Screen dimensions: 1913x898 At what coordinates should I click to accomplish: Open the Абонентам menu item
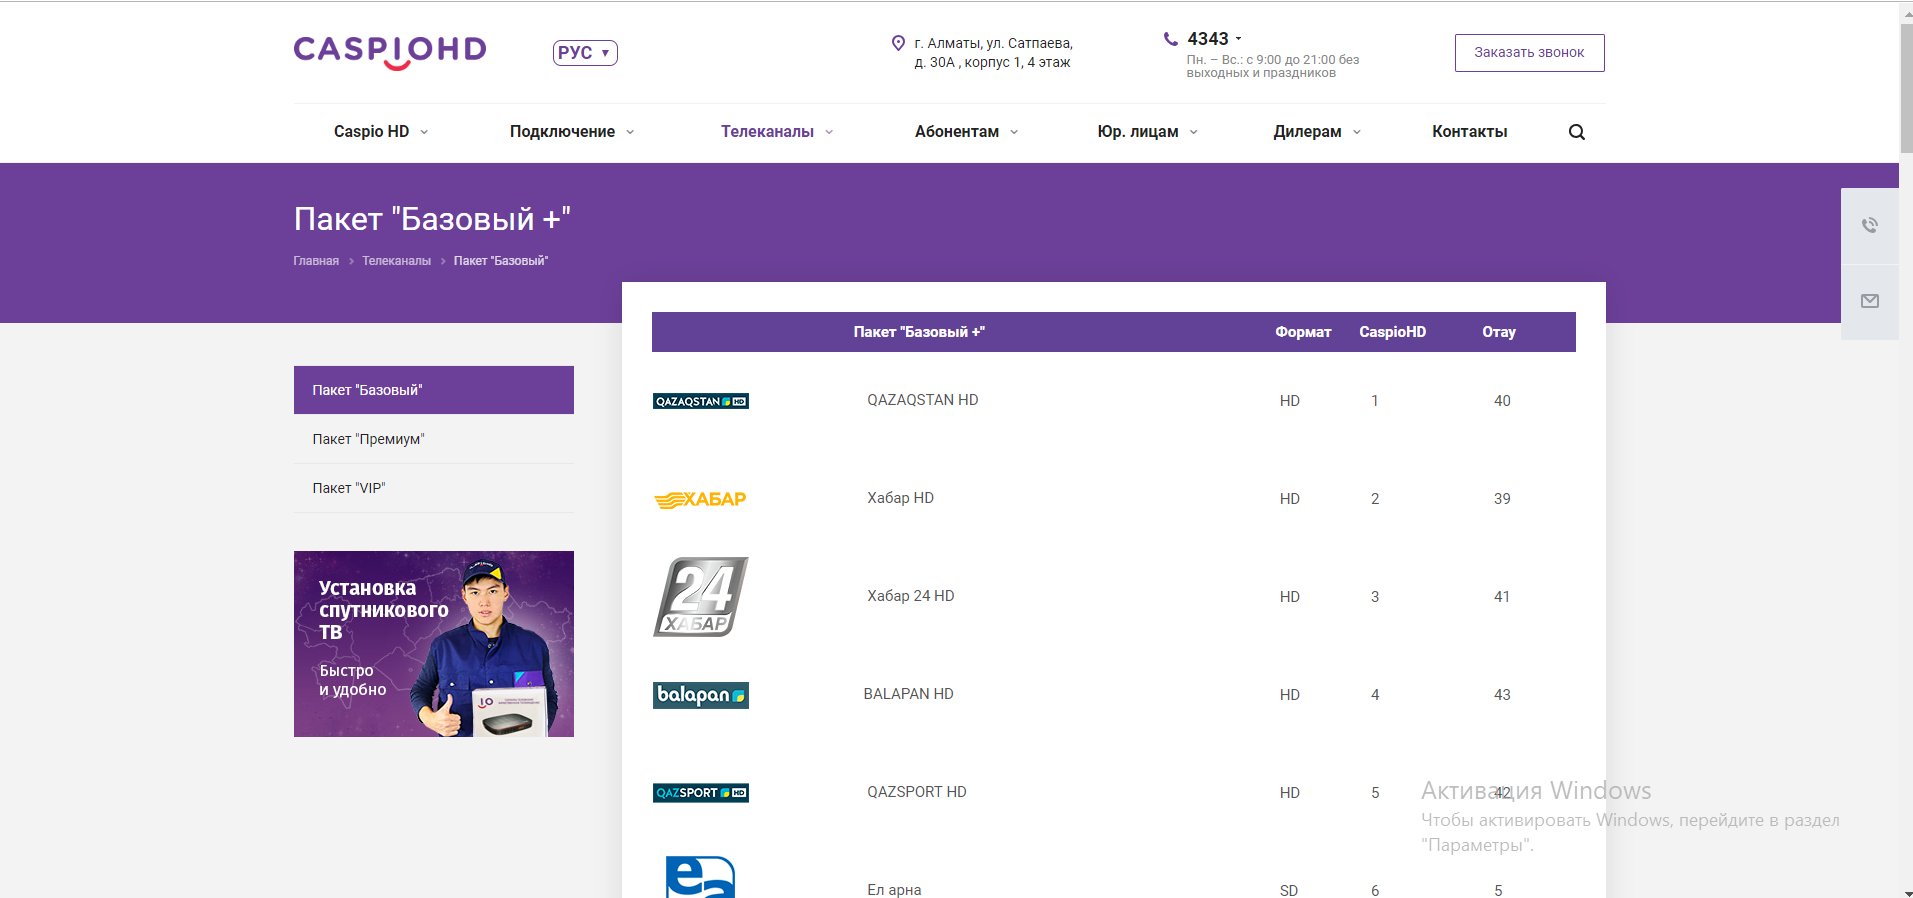coord(956,132)
